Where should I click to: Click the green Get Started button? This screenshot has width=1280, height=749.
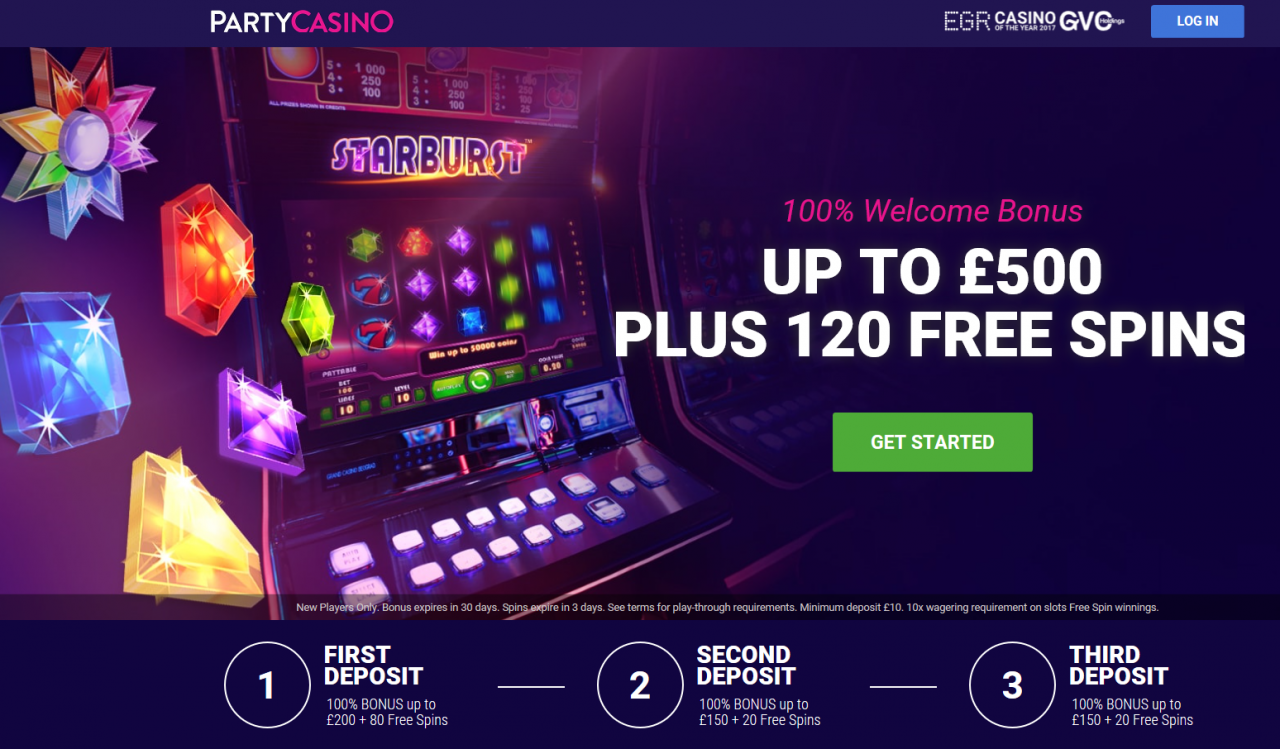[932, 442]
